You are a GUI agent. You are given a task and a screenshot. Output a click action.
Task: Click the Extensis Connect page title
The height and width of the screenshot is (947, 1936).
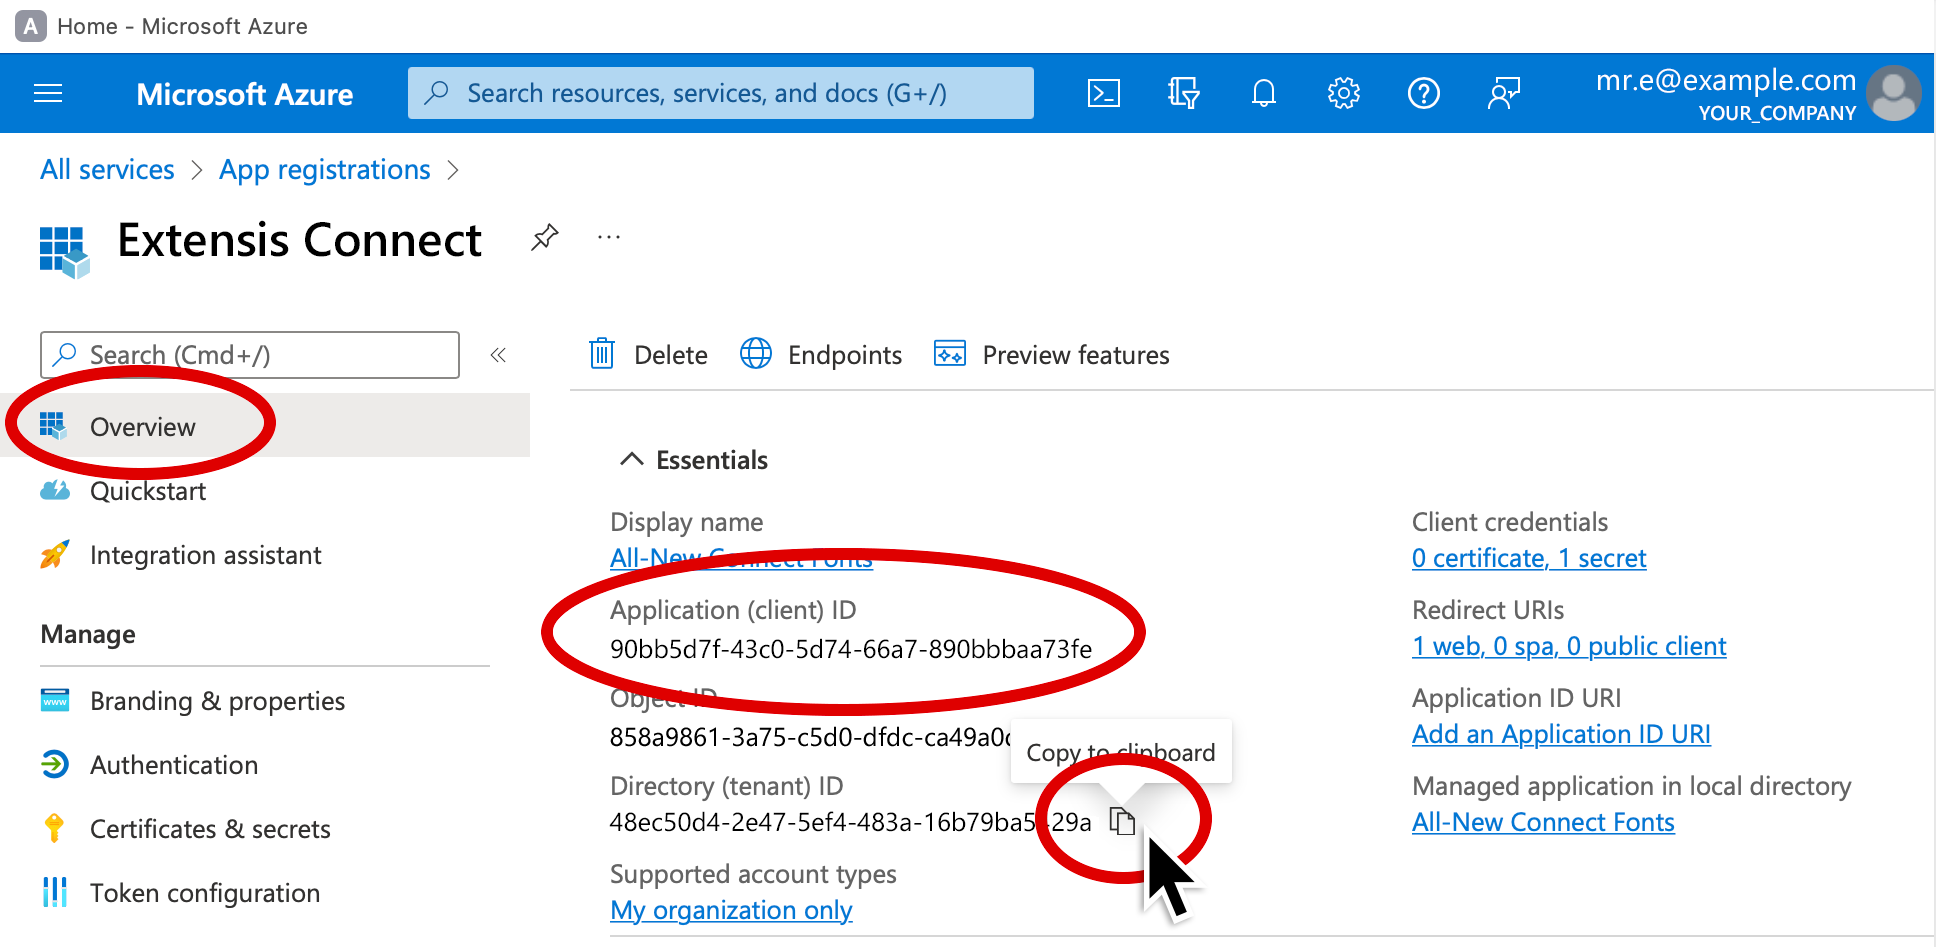click(x=300, y=240)
